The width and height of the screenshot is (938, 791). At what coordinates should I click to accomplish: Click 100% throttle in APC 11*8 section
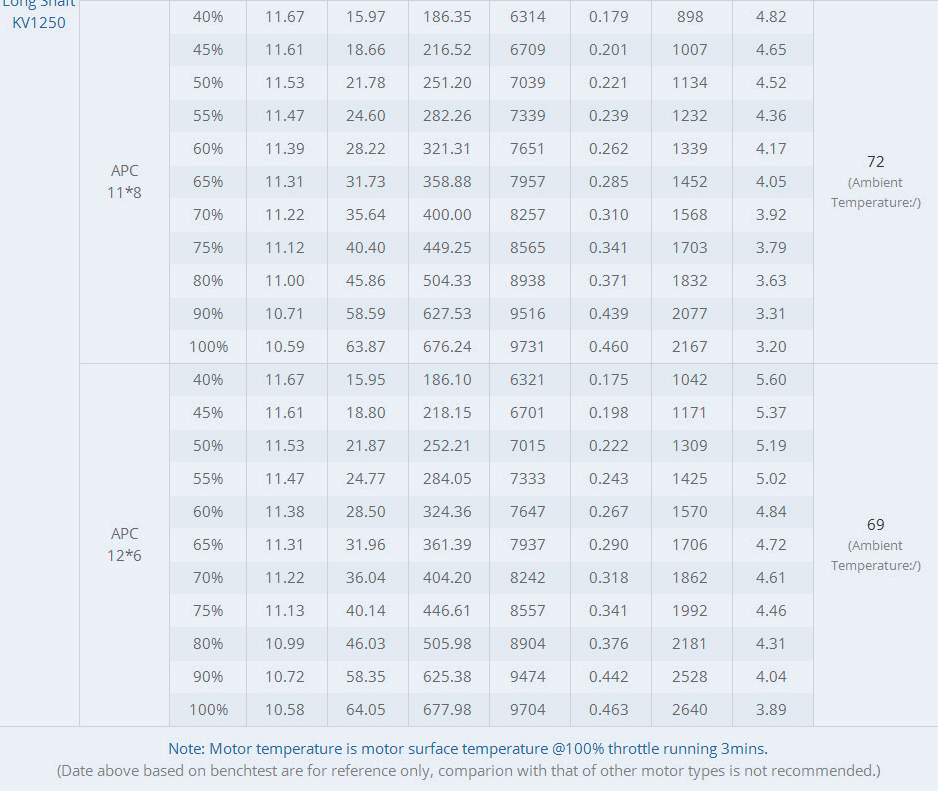point(208,347)
